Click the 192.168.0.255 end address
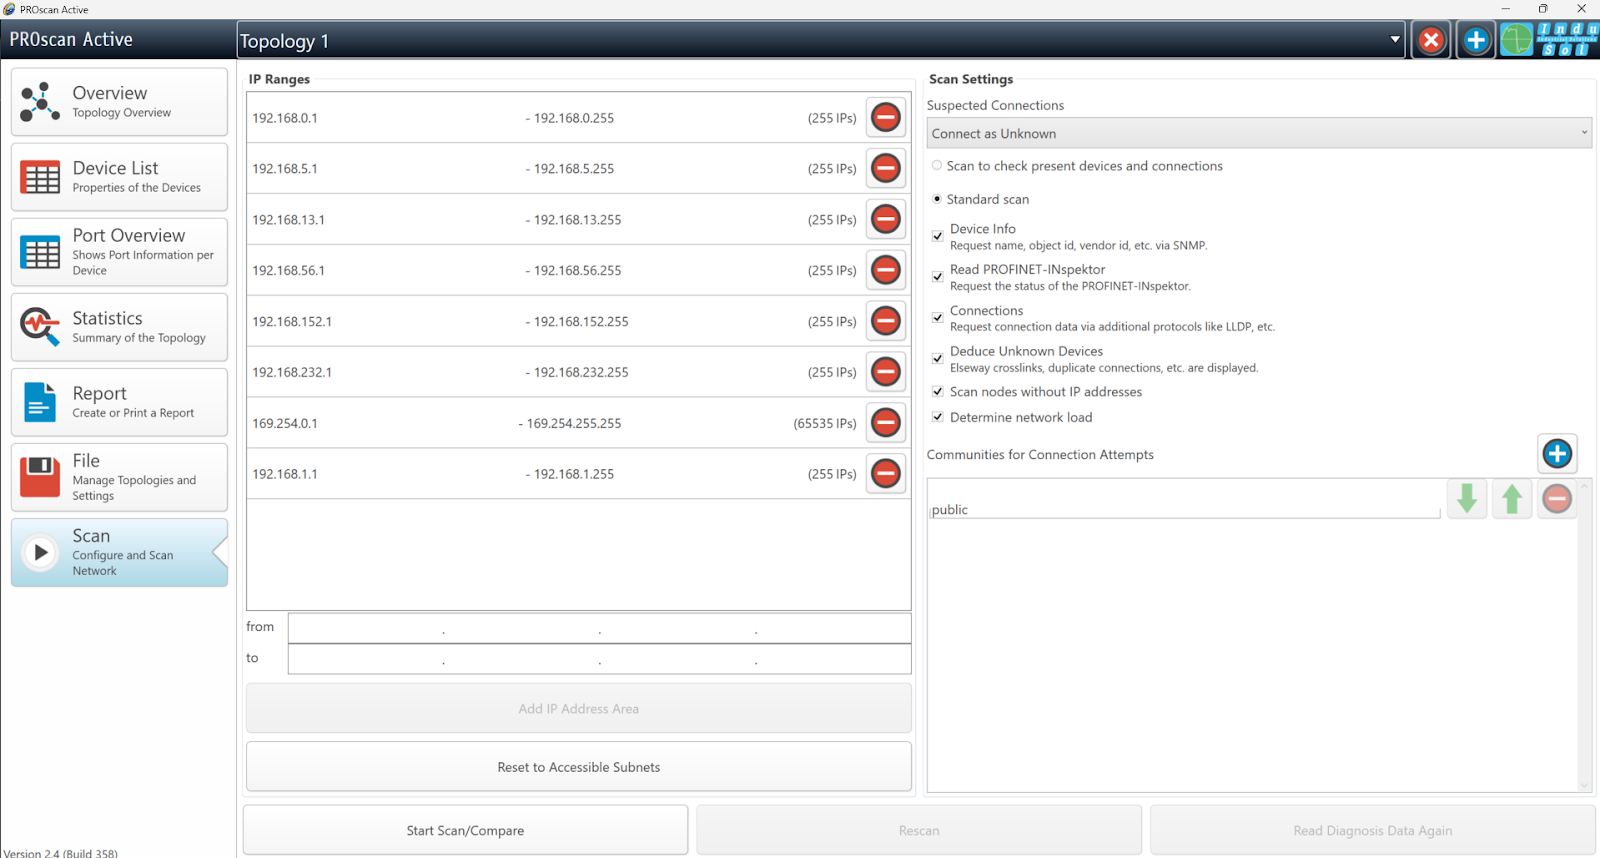Viewport: 1600px width, 858px height. (x=574, y=118)
